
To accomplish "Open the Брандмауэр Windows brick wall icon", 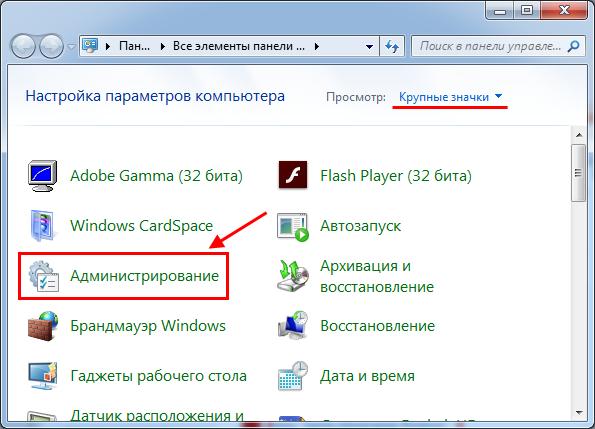I will 42,326.
